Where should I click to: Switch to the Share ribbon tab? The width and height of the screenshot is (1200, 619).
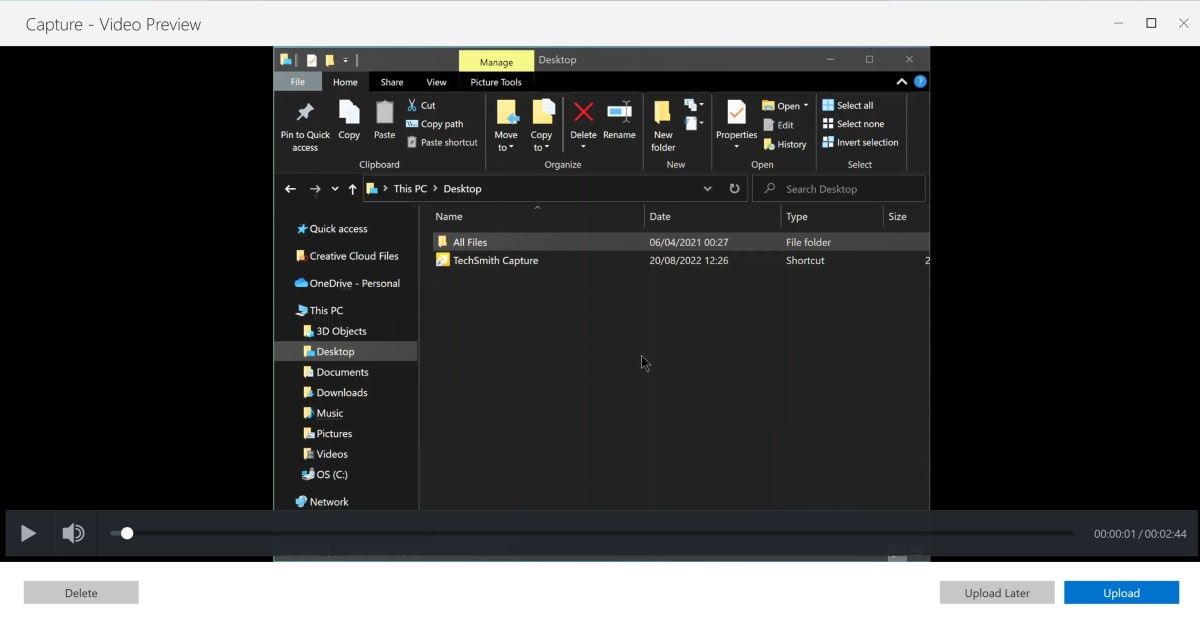coord(391,82)
